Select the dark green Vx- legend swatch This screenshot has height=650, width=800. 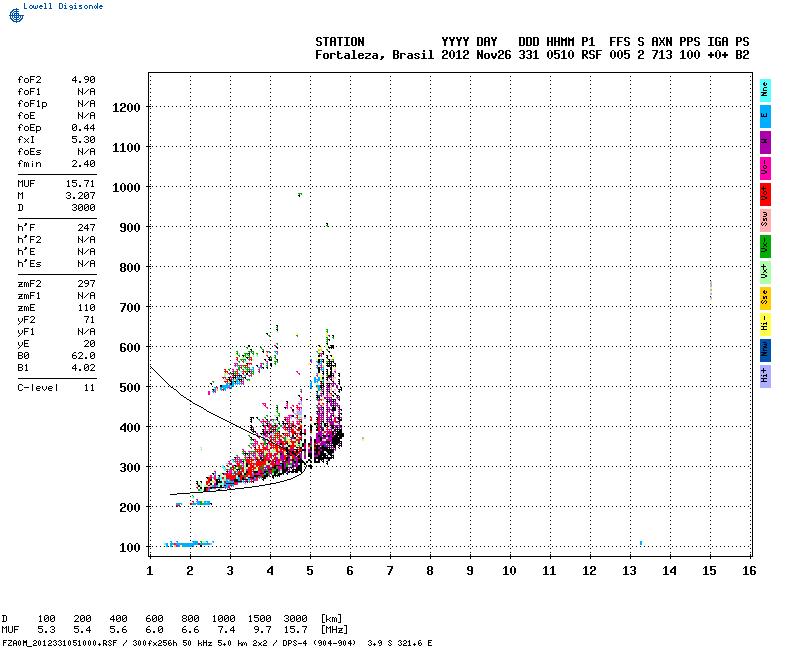click(x=765, y=246)
